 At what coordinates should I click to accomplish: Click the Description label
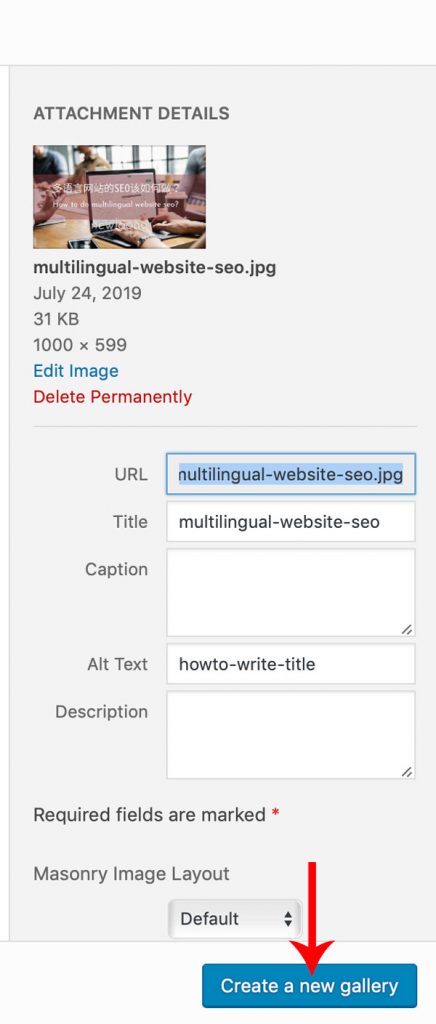(101, 712)
